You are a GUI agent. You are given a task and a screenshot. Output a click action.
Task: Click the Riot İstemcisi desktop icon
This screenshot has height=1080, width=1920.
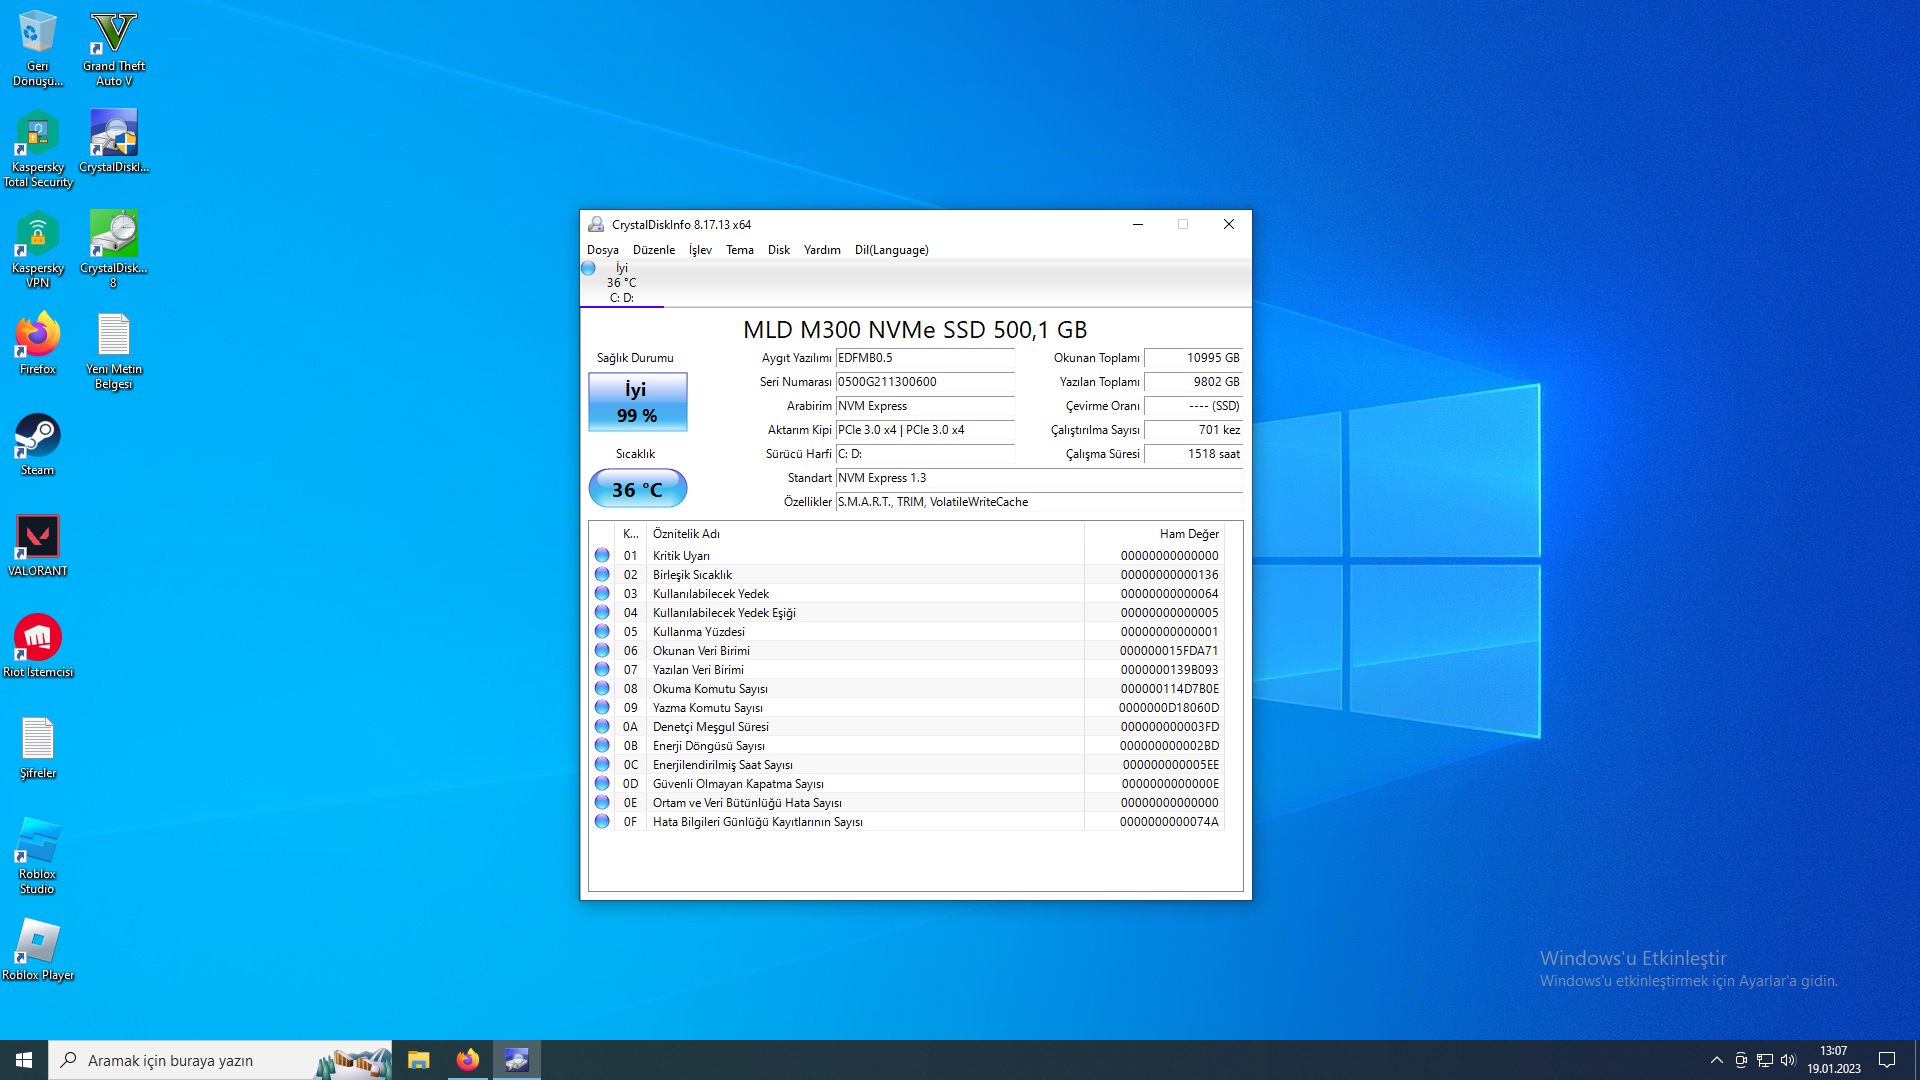coord(38,646)
